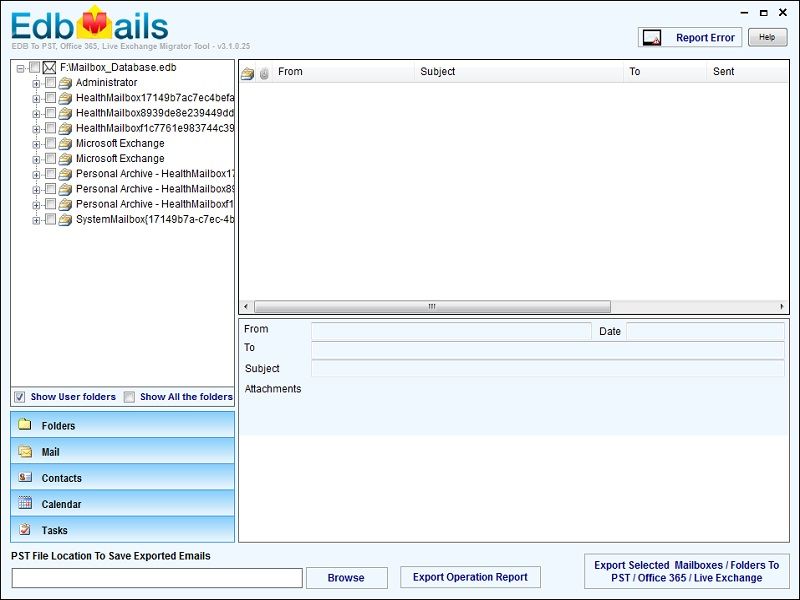800x600 pixels.
Task: Click the To column header
Action: tap(665, 72)
